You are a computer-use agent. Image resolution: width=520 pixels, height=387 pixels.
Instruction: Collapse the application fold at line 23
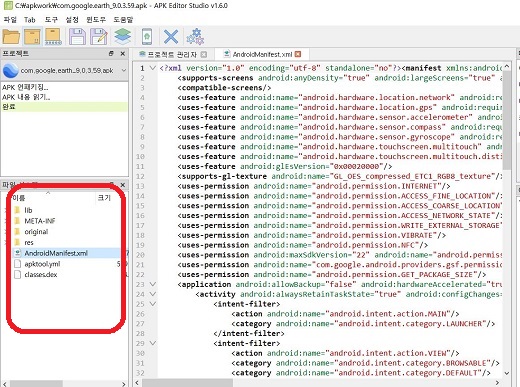tap(153, 284)
